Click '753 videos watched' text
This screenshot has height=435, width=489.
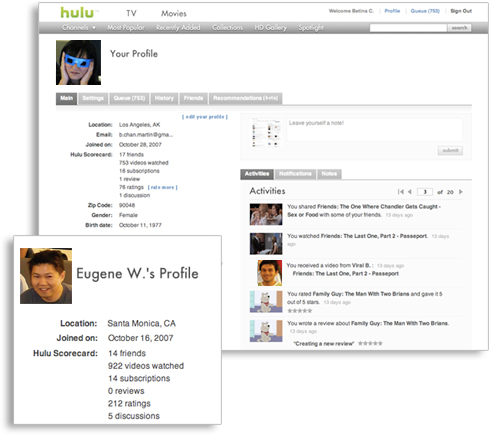(144, 163)
